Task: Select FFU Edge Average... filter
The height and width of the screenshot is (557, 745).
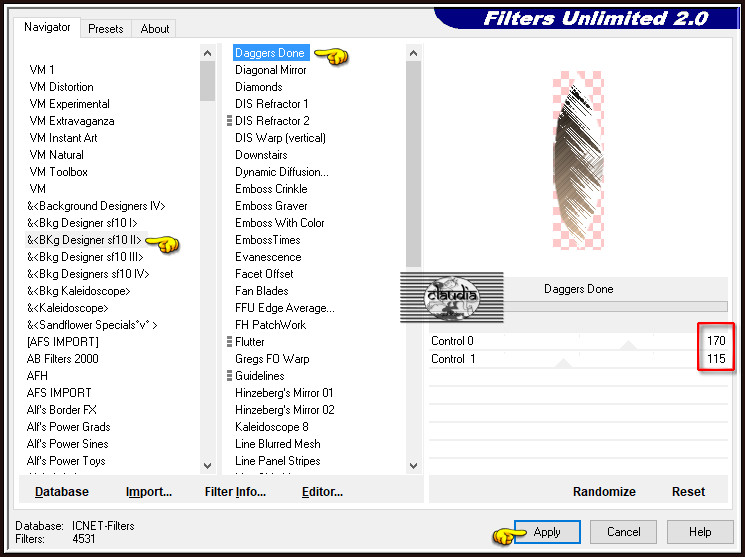Action: click(285, 308)
